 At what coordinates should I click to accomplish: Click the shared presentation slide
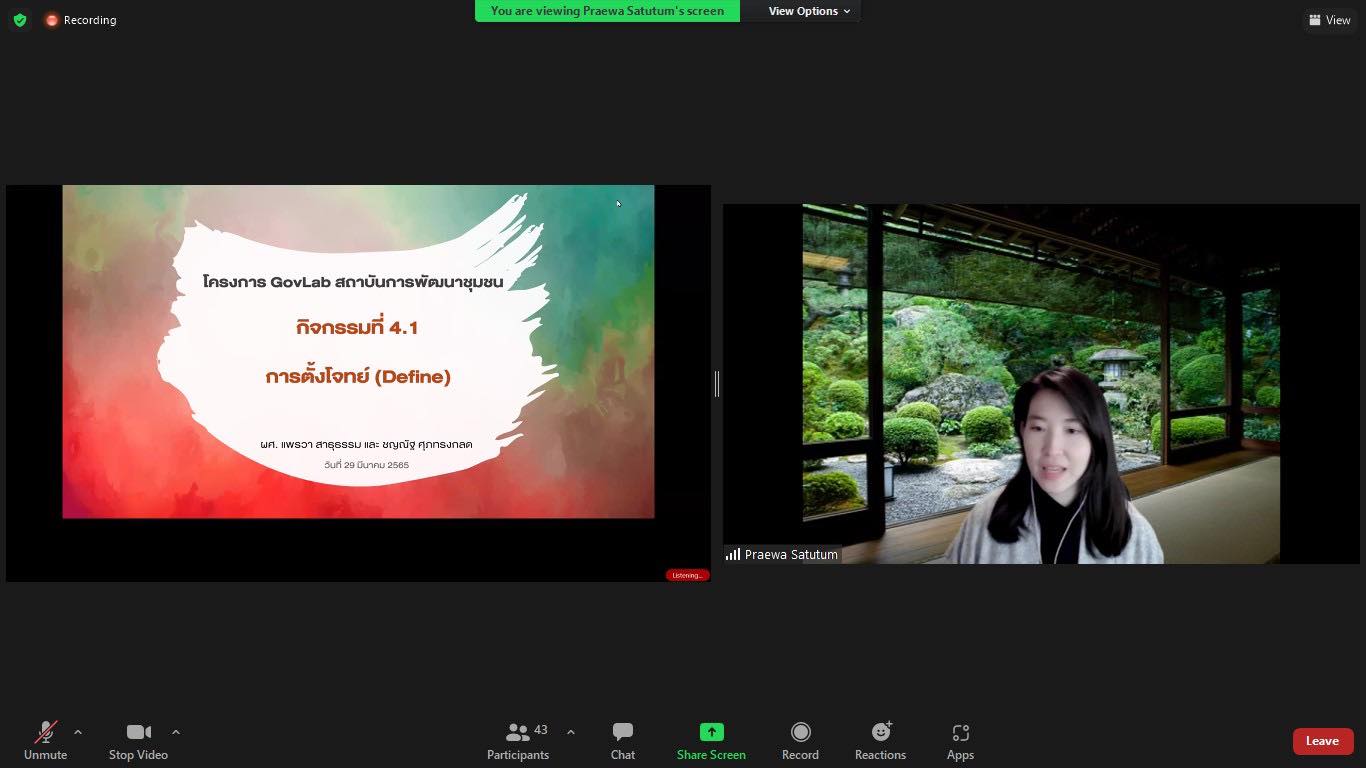coord(358,351)
